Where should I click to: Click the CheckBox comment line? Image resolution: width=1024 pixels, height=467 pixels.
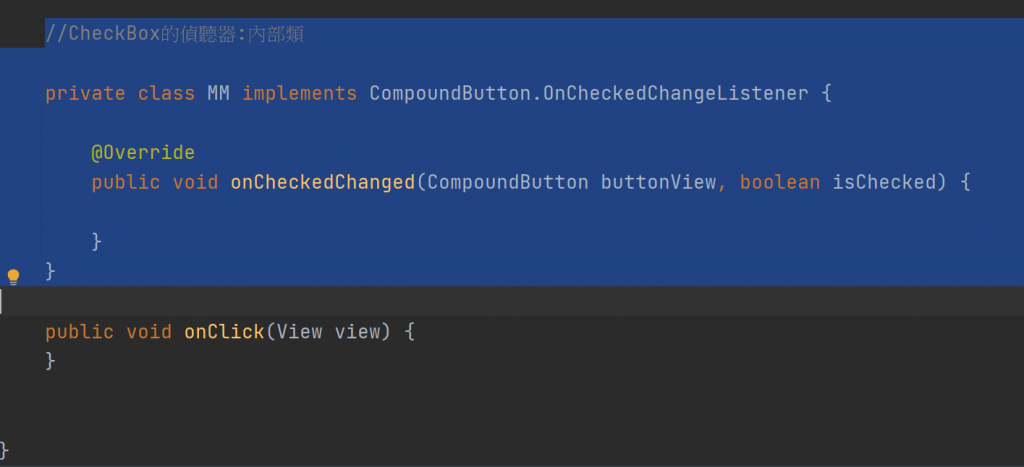click(x=174, y=35)
